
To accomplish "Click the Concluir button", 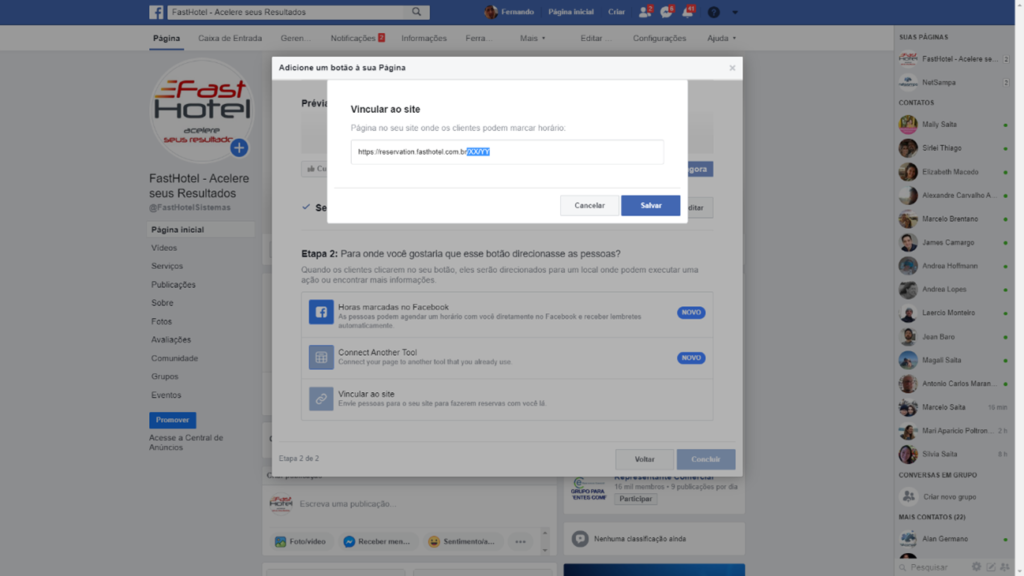I will click(x=705, y=459).
